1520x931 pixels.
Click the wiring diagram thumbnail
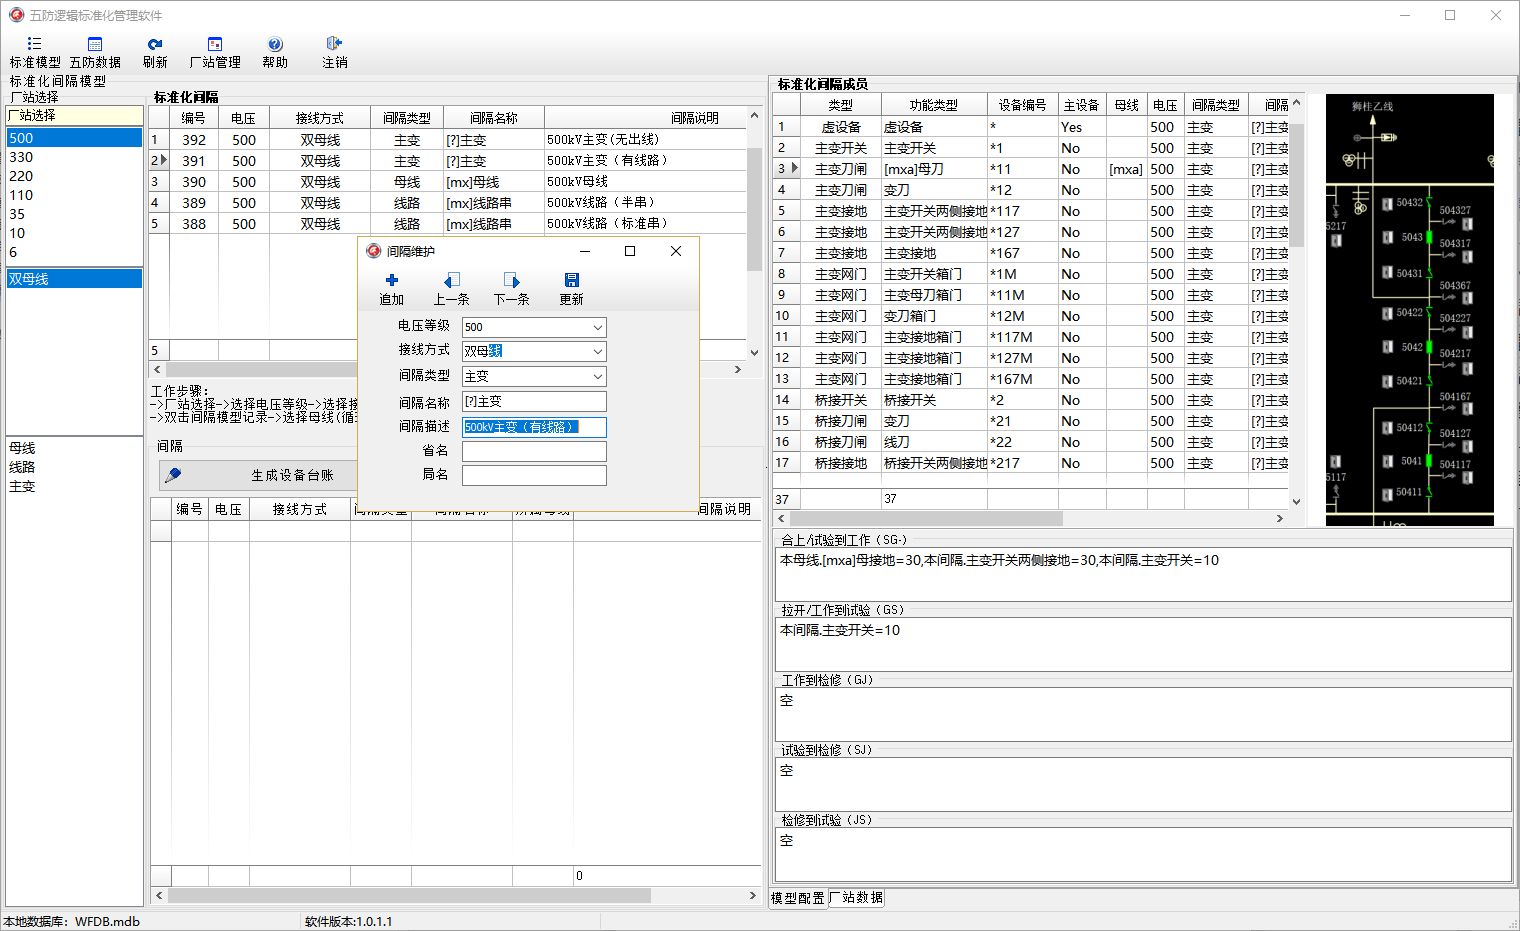click(1409, 310)
